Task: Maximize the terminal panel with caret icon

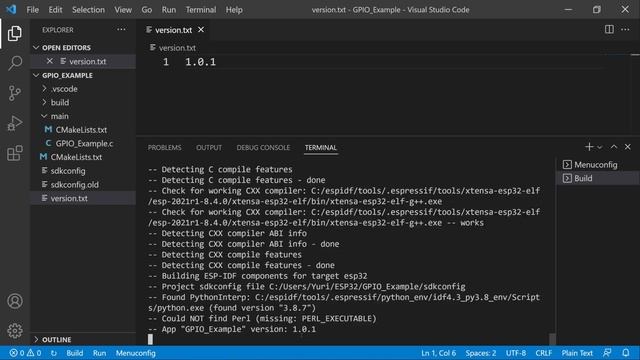Action: pos(613,147)
